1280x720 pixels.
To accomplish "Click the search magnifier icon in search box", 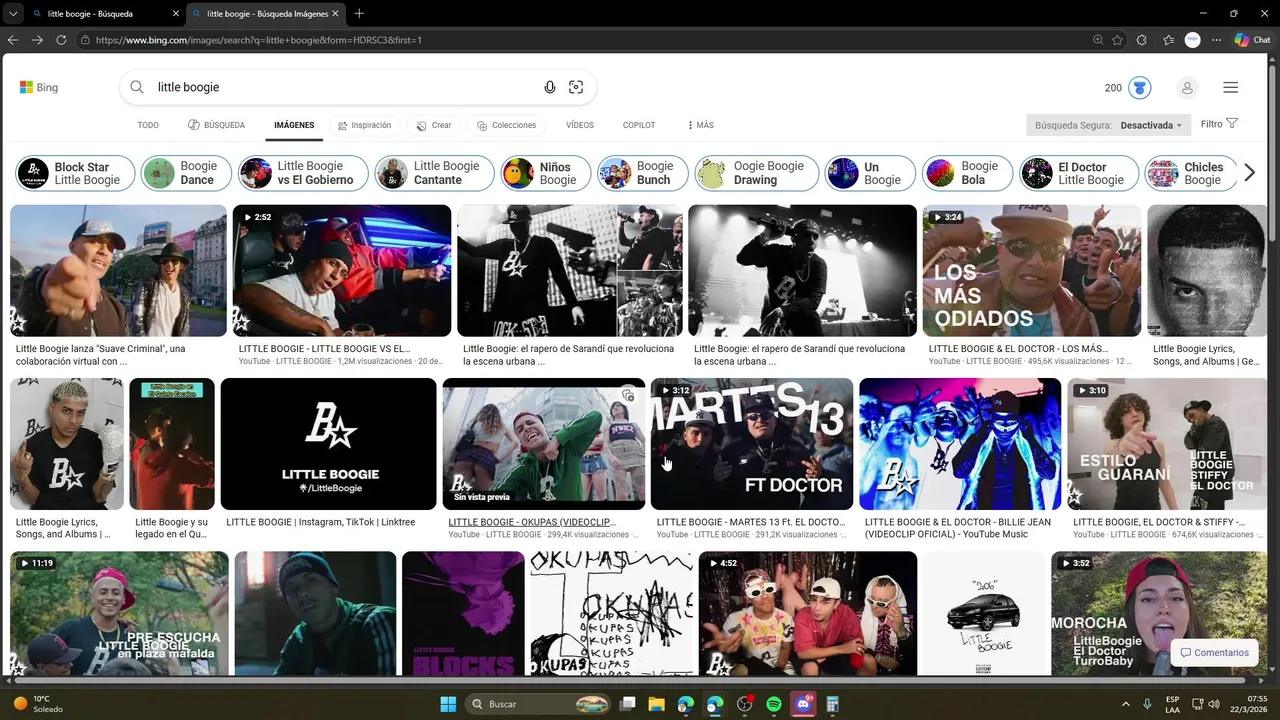I will 137,87.
